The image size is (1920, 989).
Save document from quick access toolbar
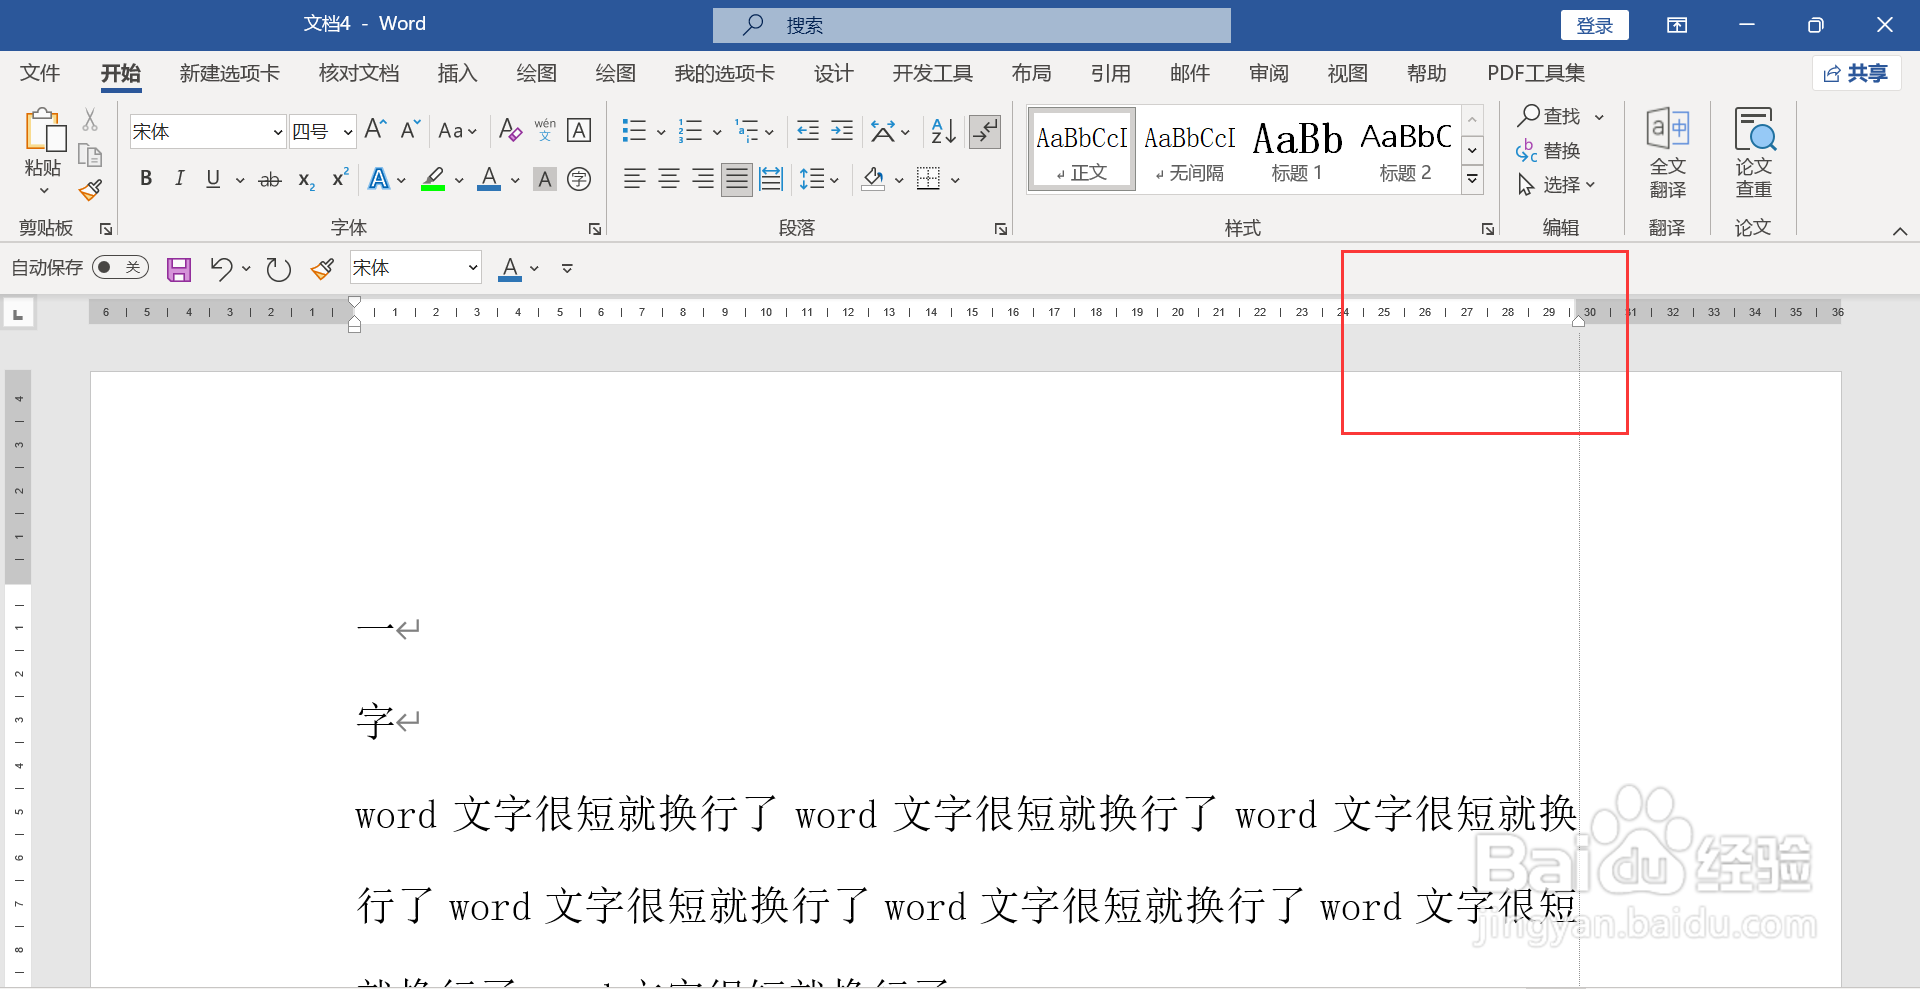[179, 269]
